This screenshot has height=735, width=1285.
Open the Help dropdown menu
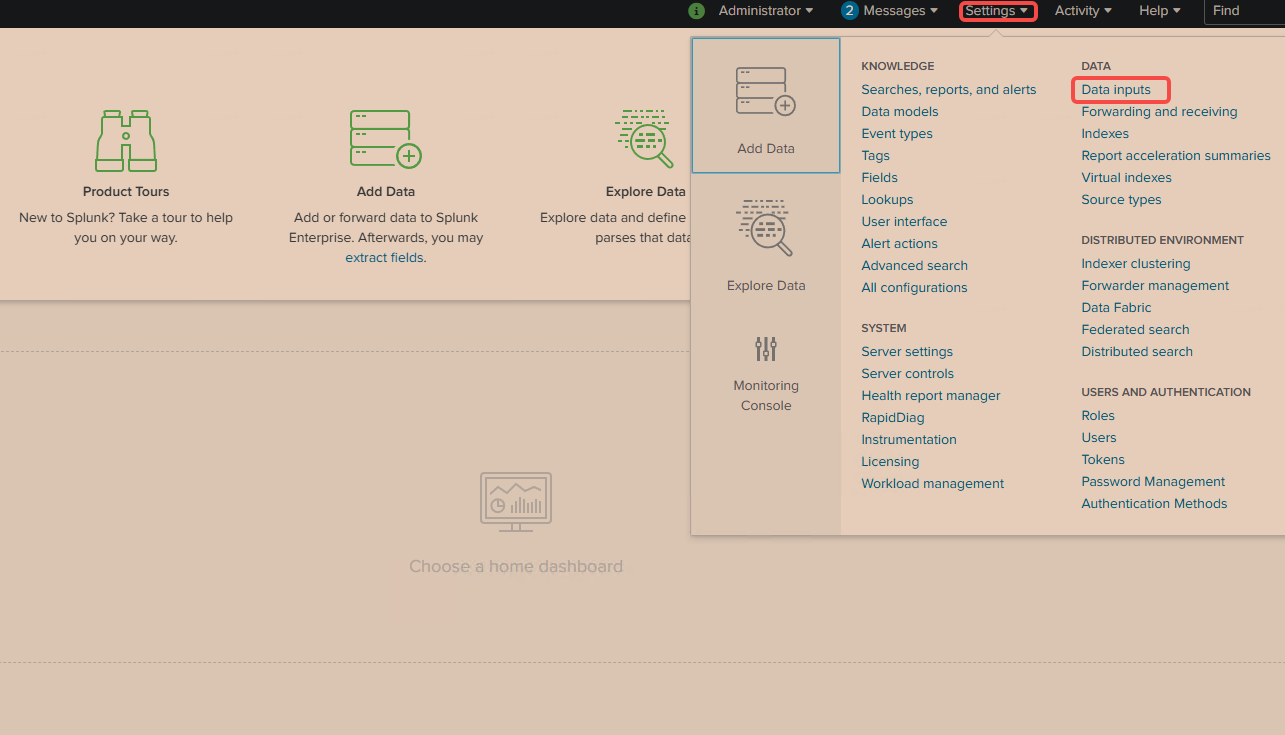pos(1160,11)
